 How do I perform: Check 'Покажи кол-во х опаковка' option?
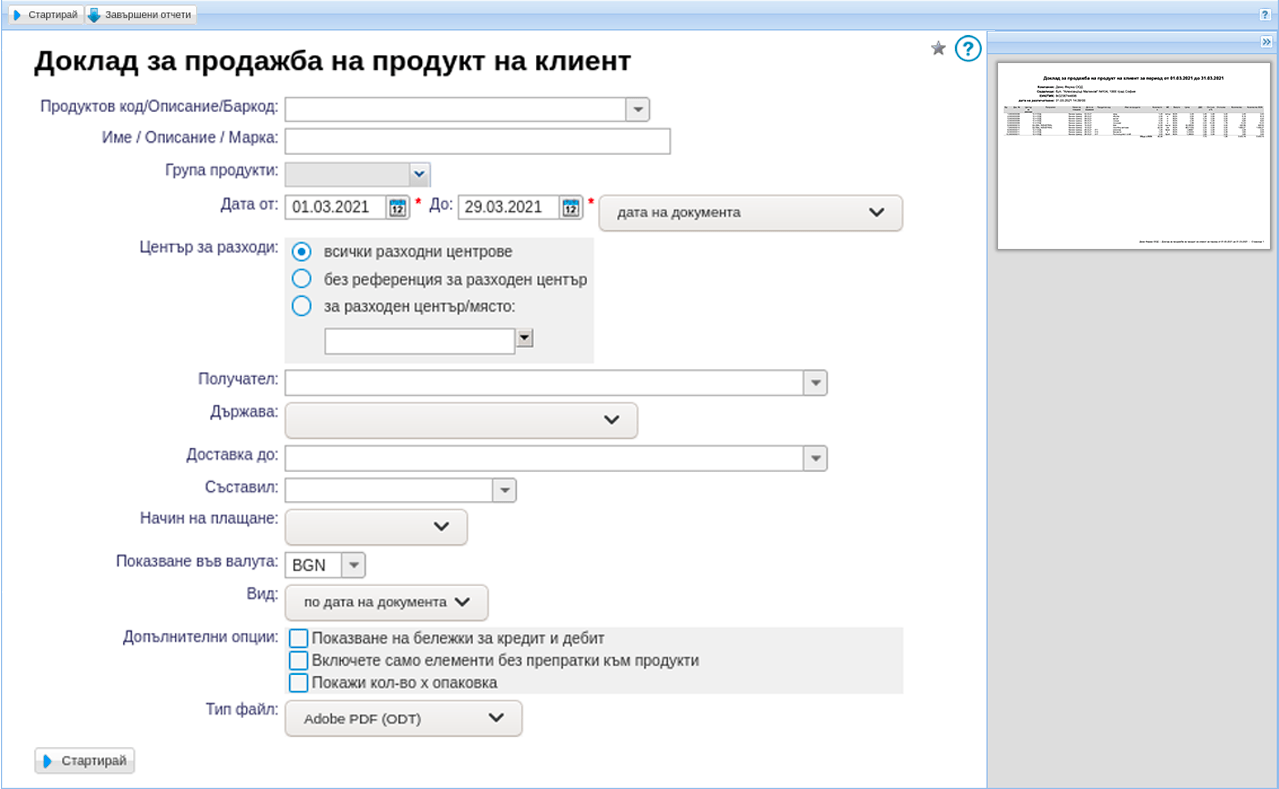(x=298, y=683)
